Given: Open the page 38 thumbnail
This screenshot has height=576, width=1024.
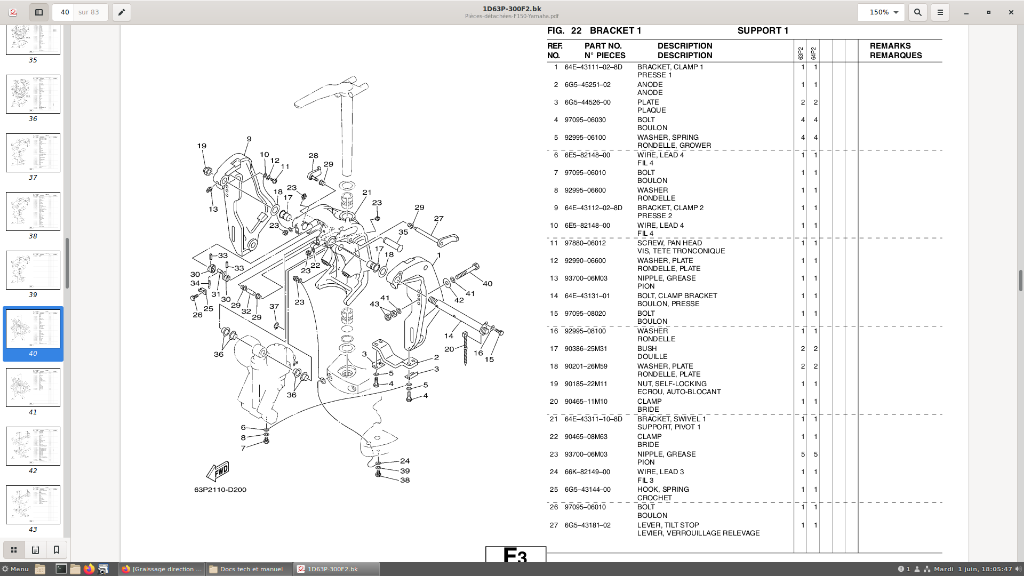Looking at the screenshot, I should 33,212.
